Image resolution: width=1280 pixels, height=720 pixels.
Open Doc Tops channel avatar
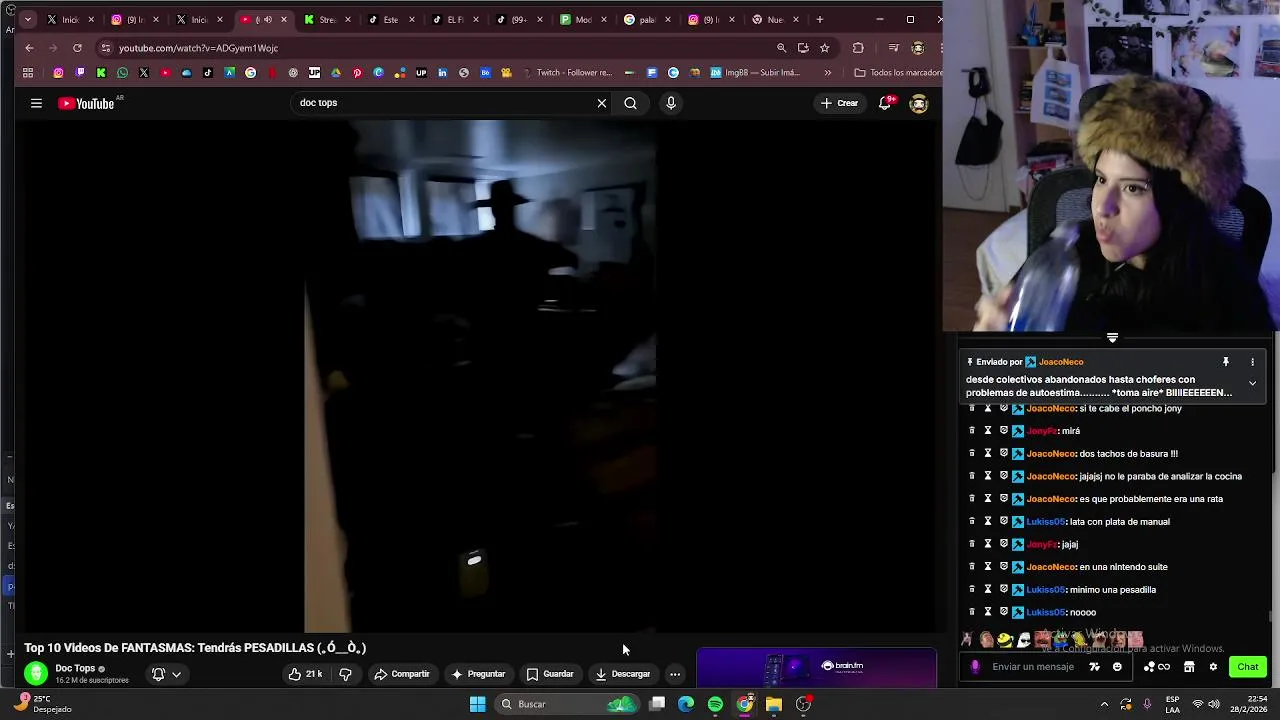(x=36, y=674)
